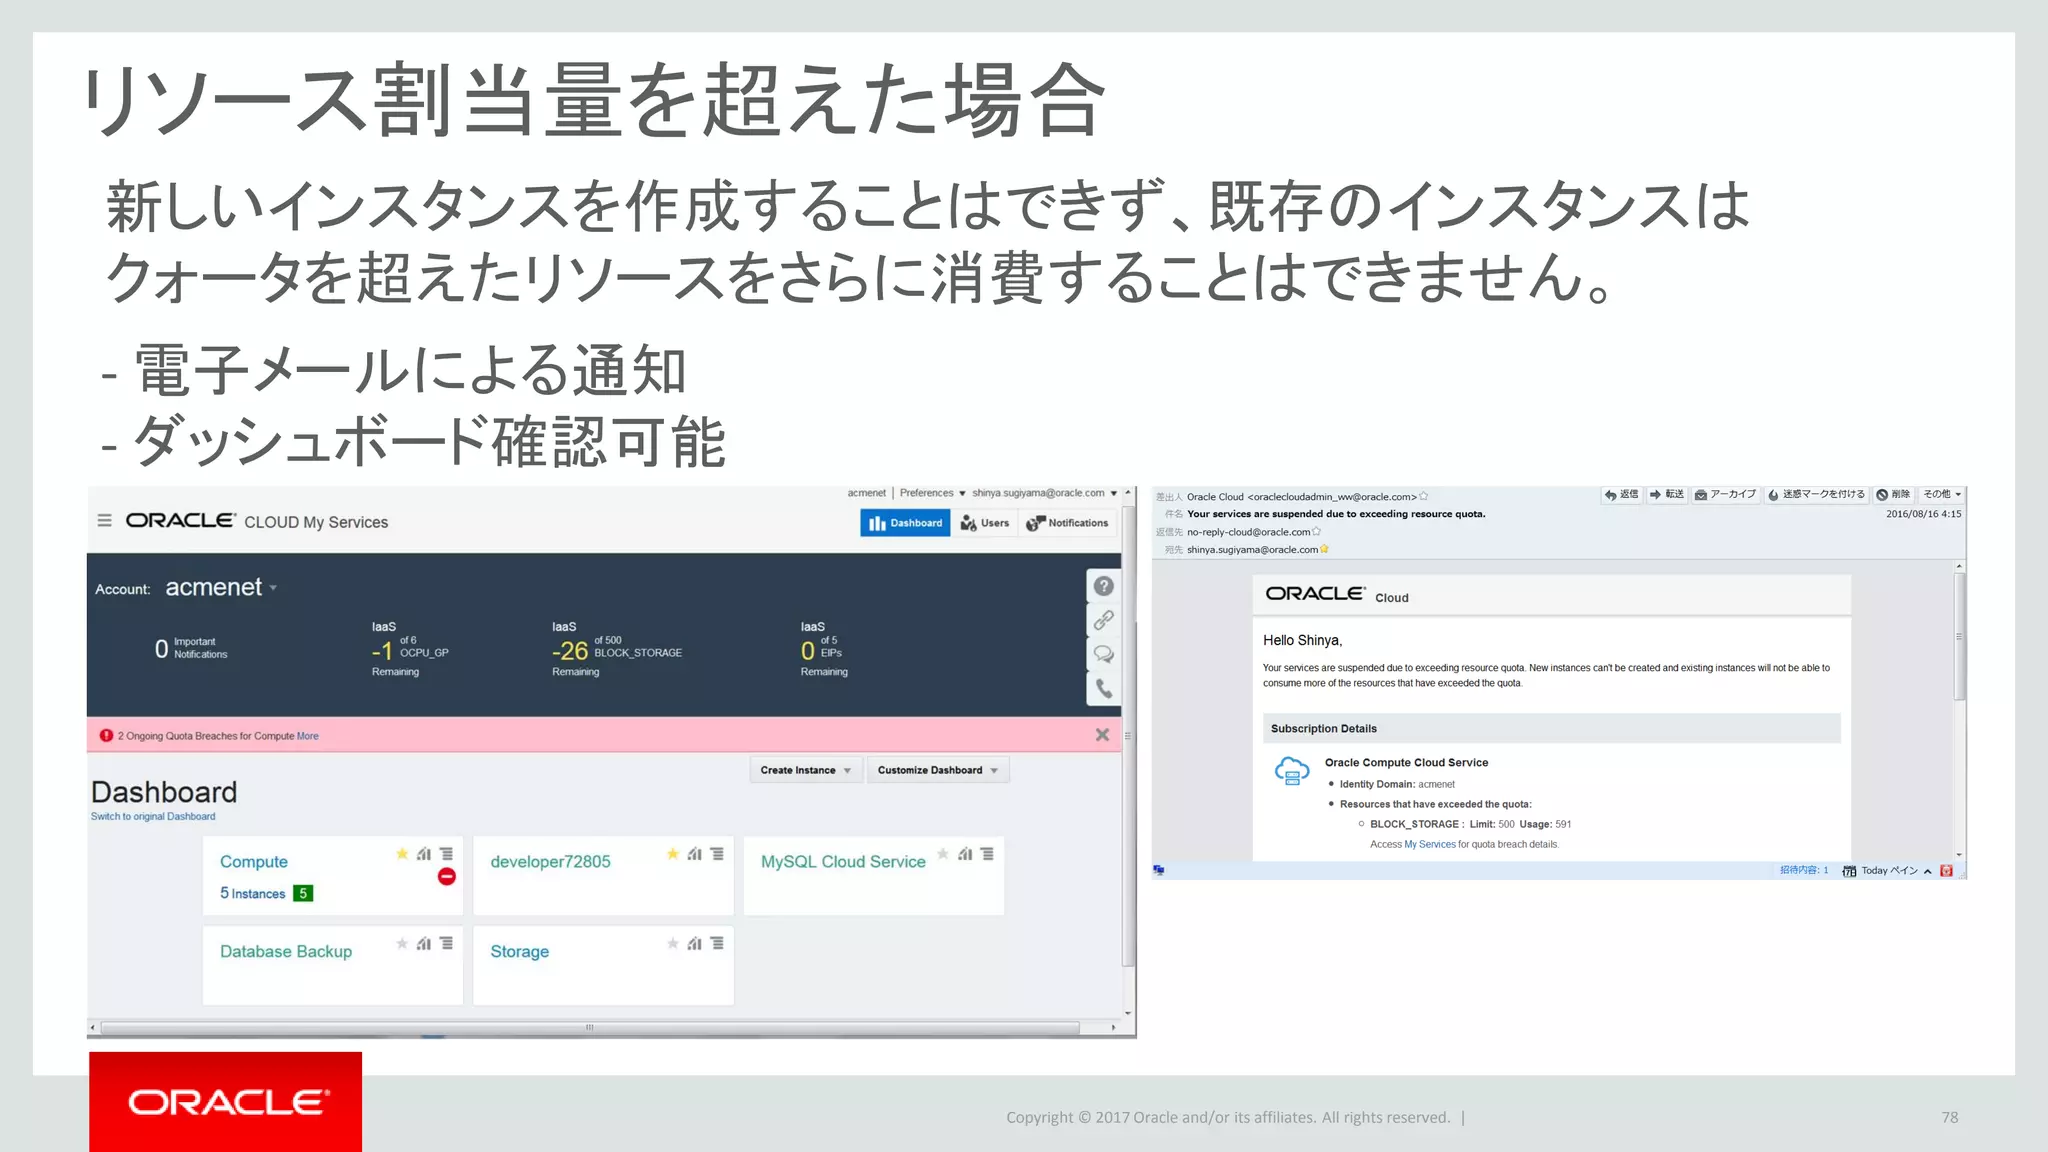Click the email body vertical scrollbar

click(1959, 635)
